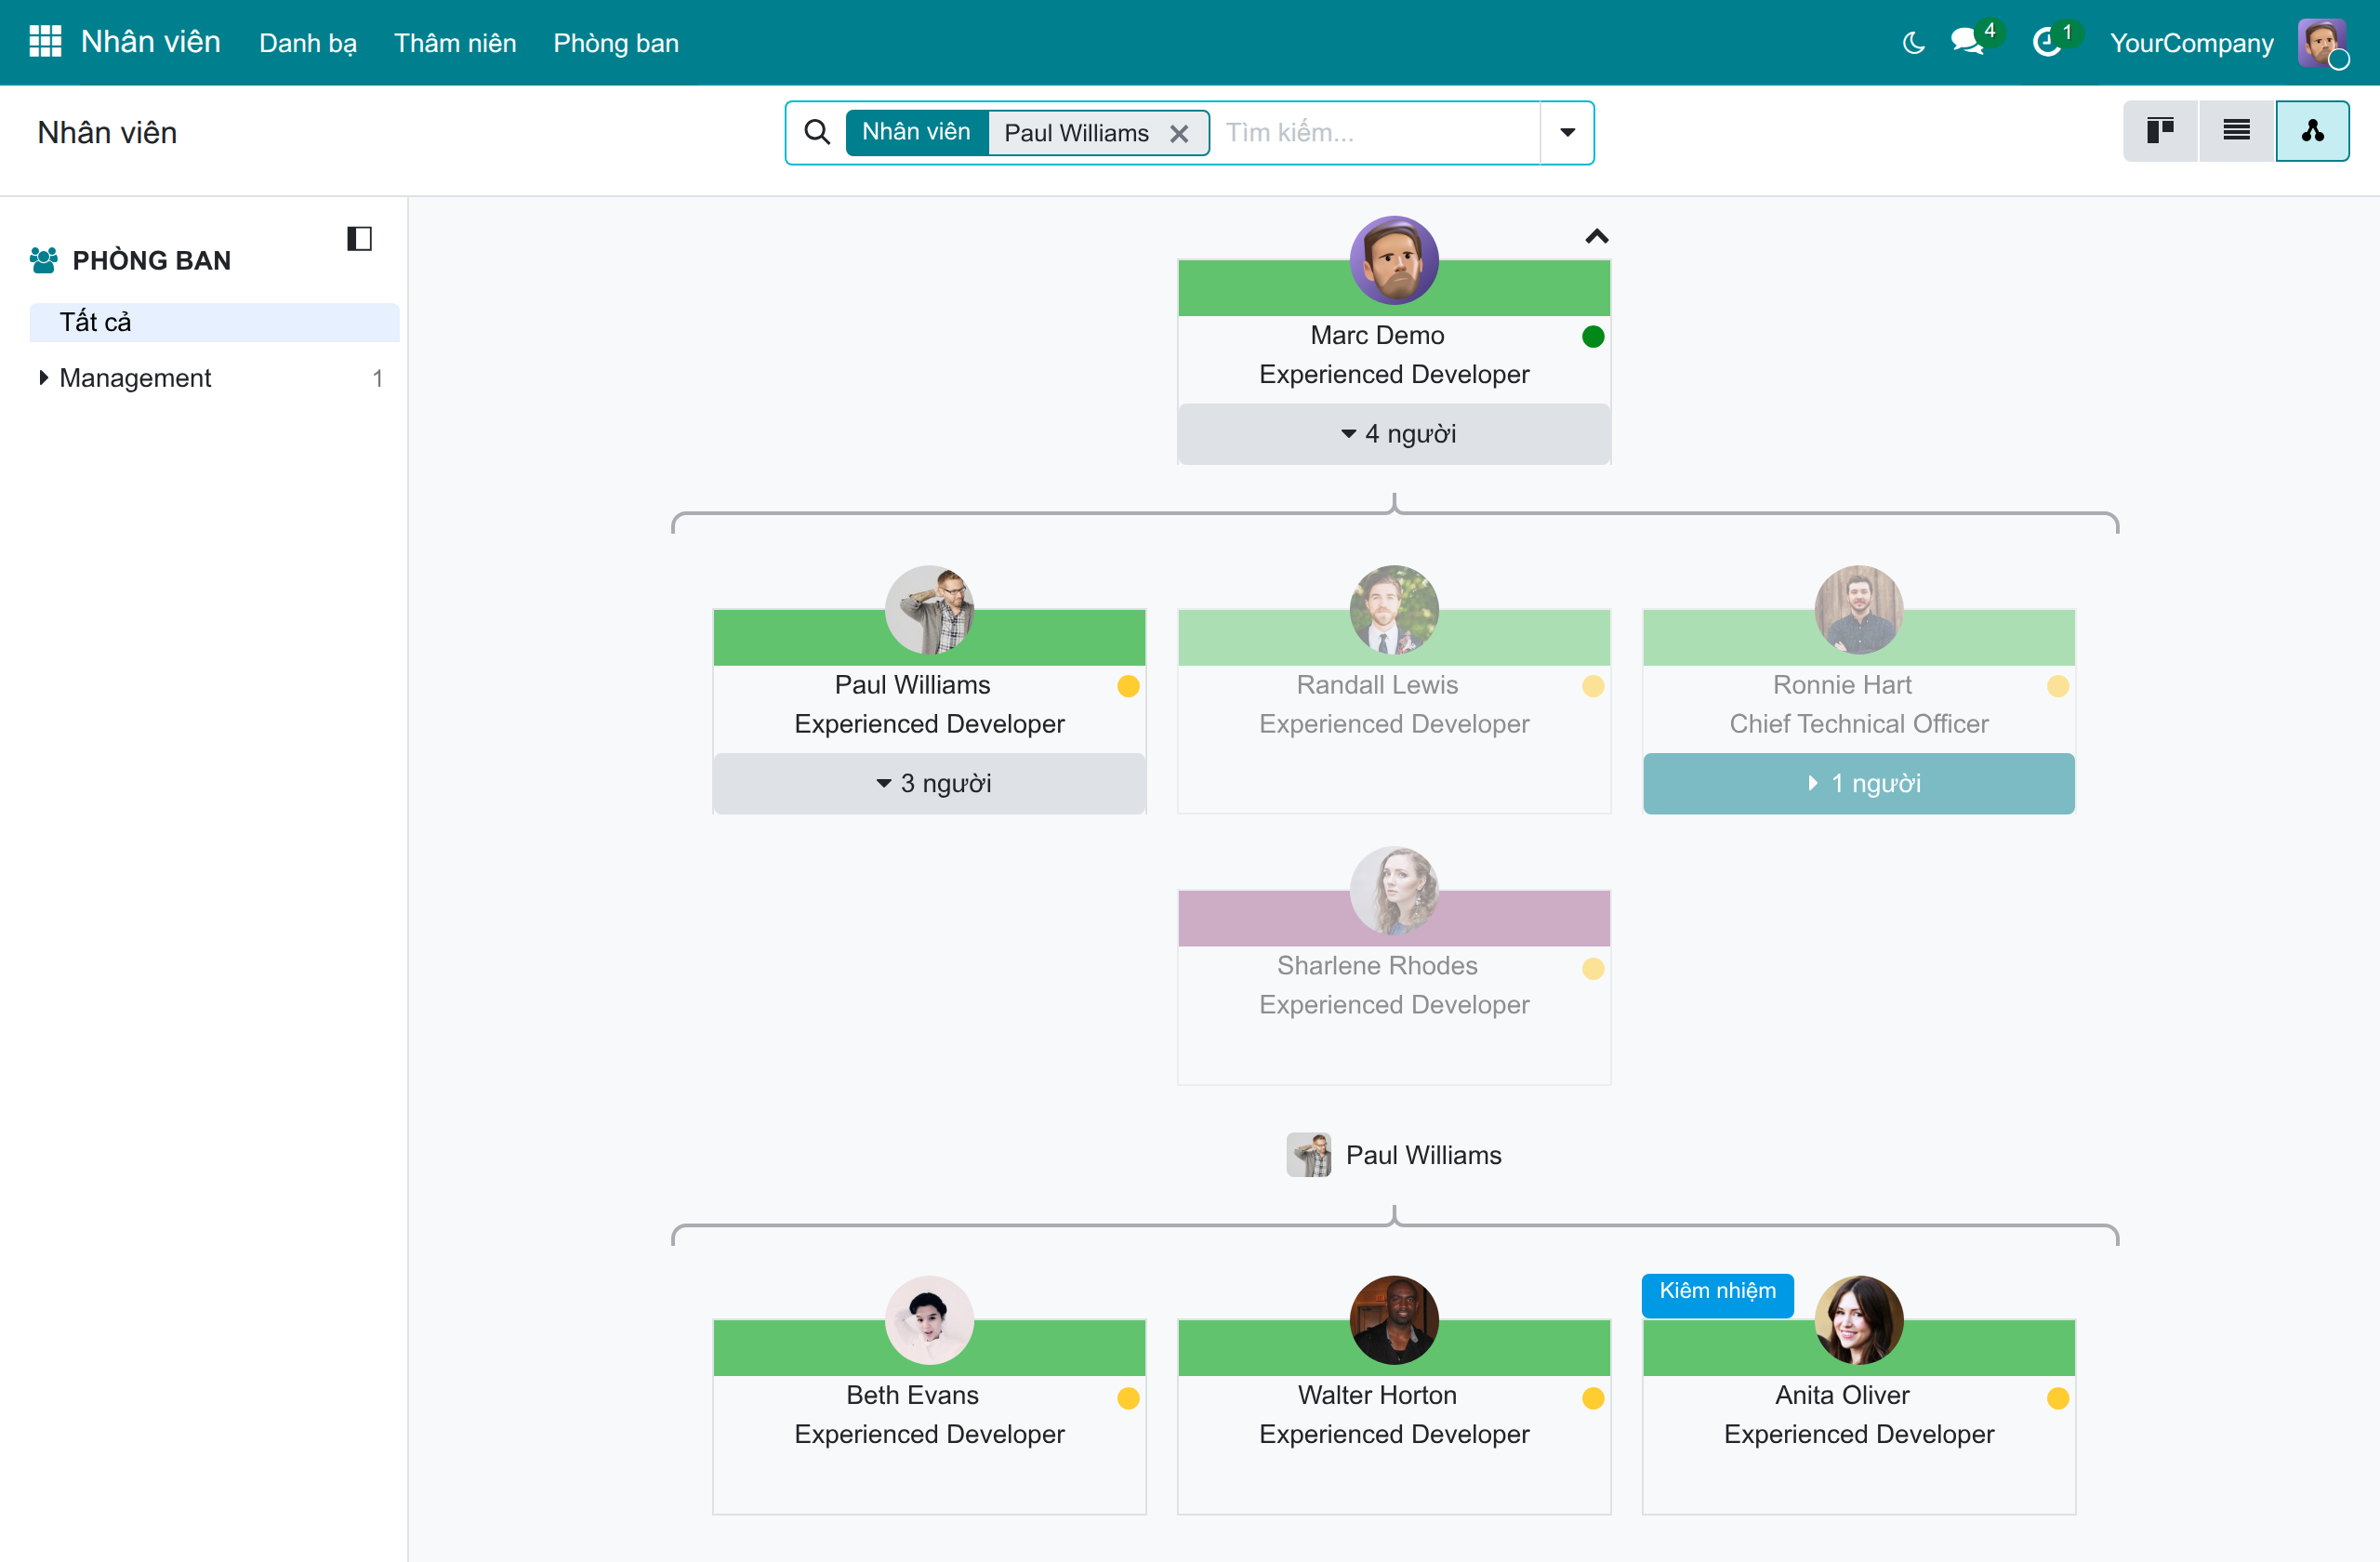
Task: Expand Ronnie Hart's 1 người button
Action: coord(1858,783)
